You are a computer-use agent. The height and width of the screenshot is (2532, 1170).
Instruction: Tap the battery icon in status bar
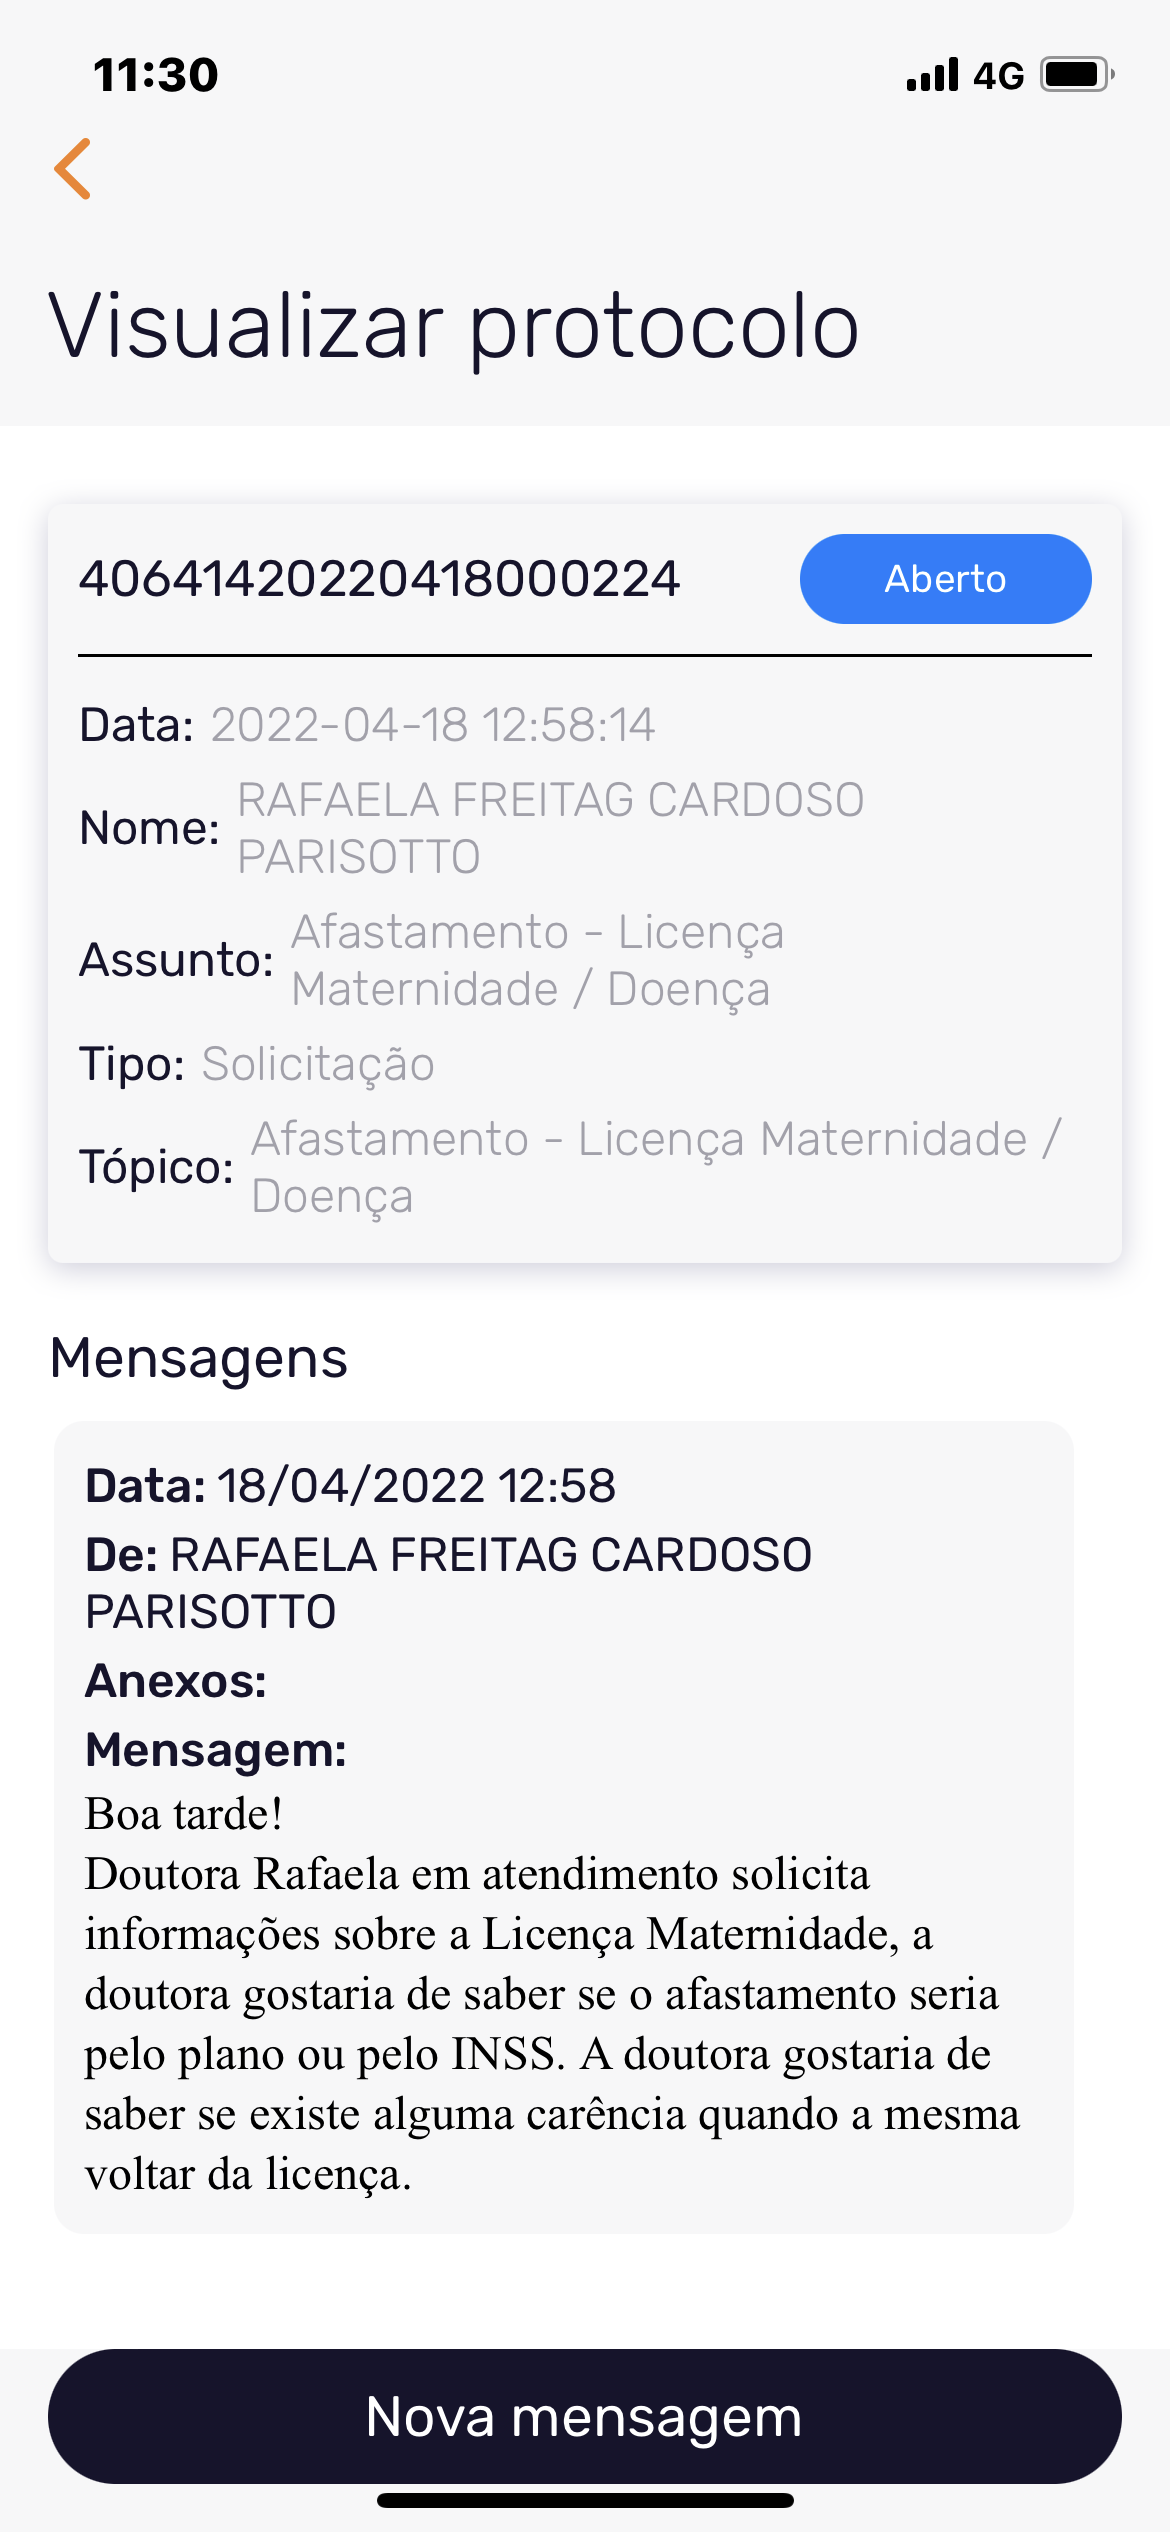click(x=1077, y=75)
